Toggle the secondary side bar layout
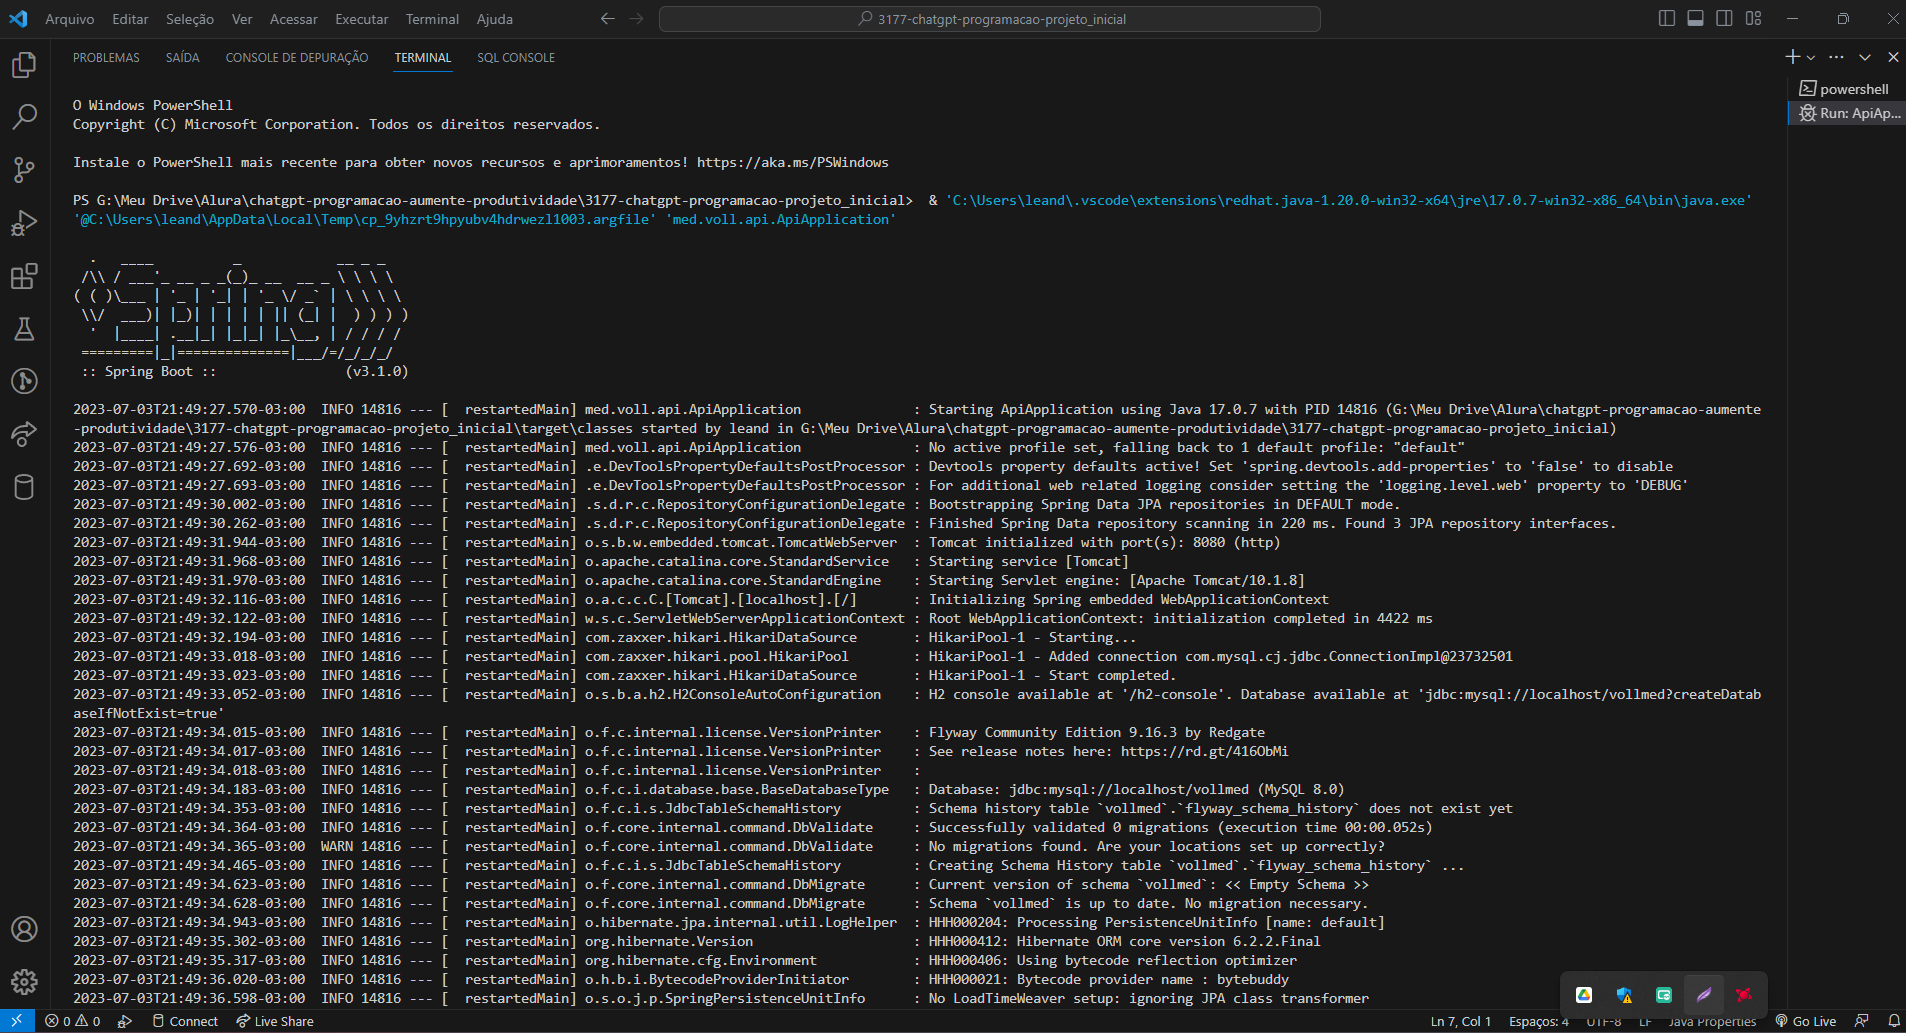Viewport: 1906px width, 1033px height. pyautogui.click(x=1724, y=19)
